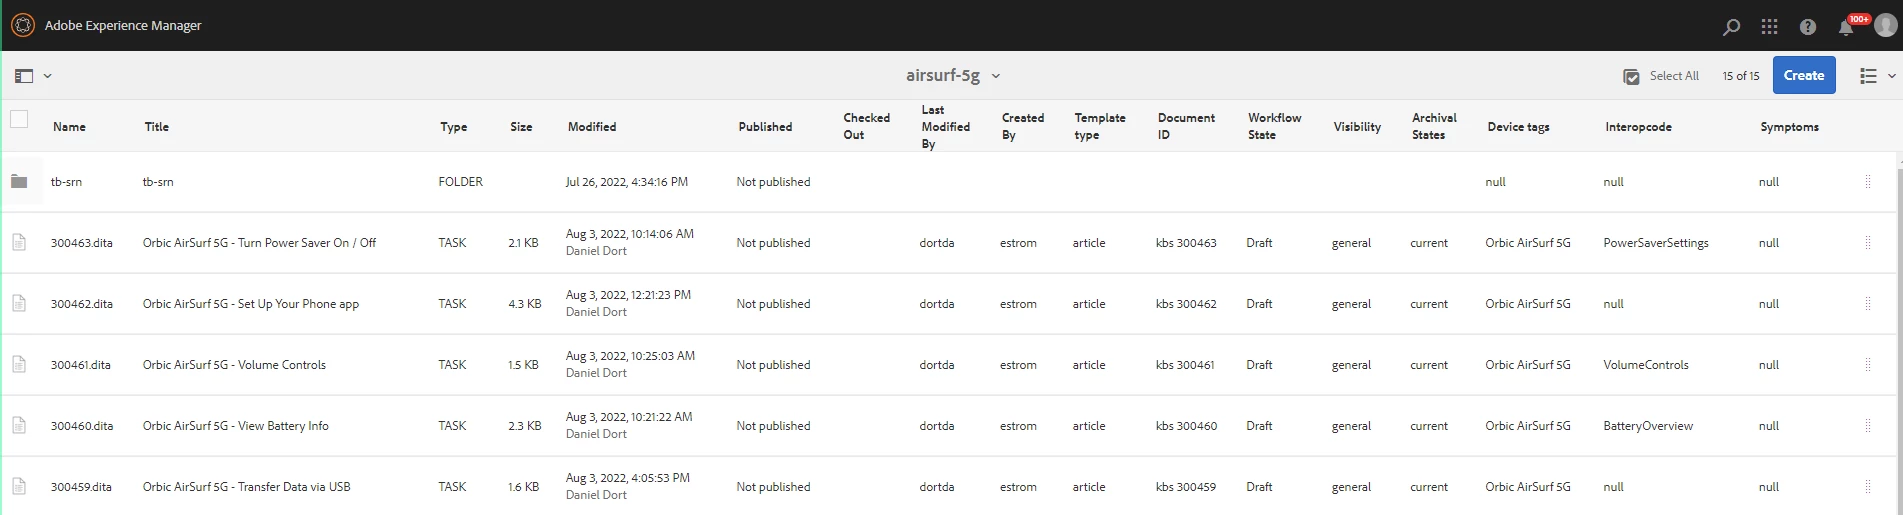Open the Adobe Experience Manager logo icon
The height and width of the screenshot is (515, 1903).
coord(22,25)
